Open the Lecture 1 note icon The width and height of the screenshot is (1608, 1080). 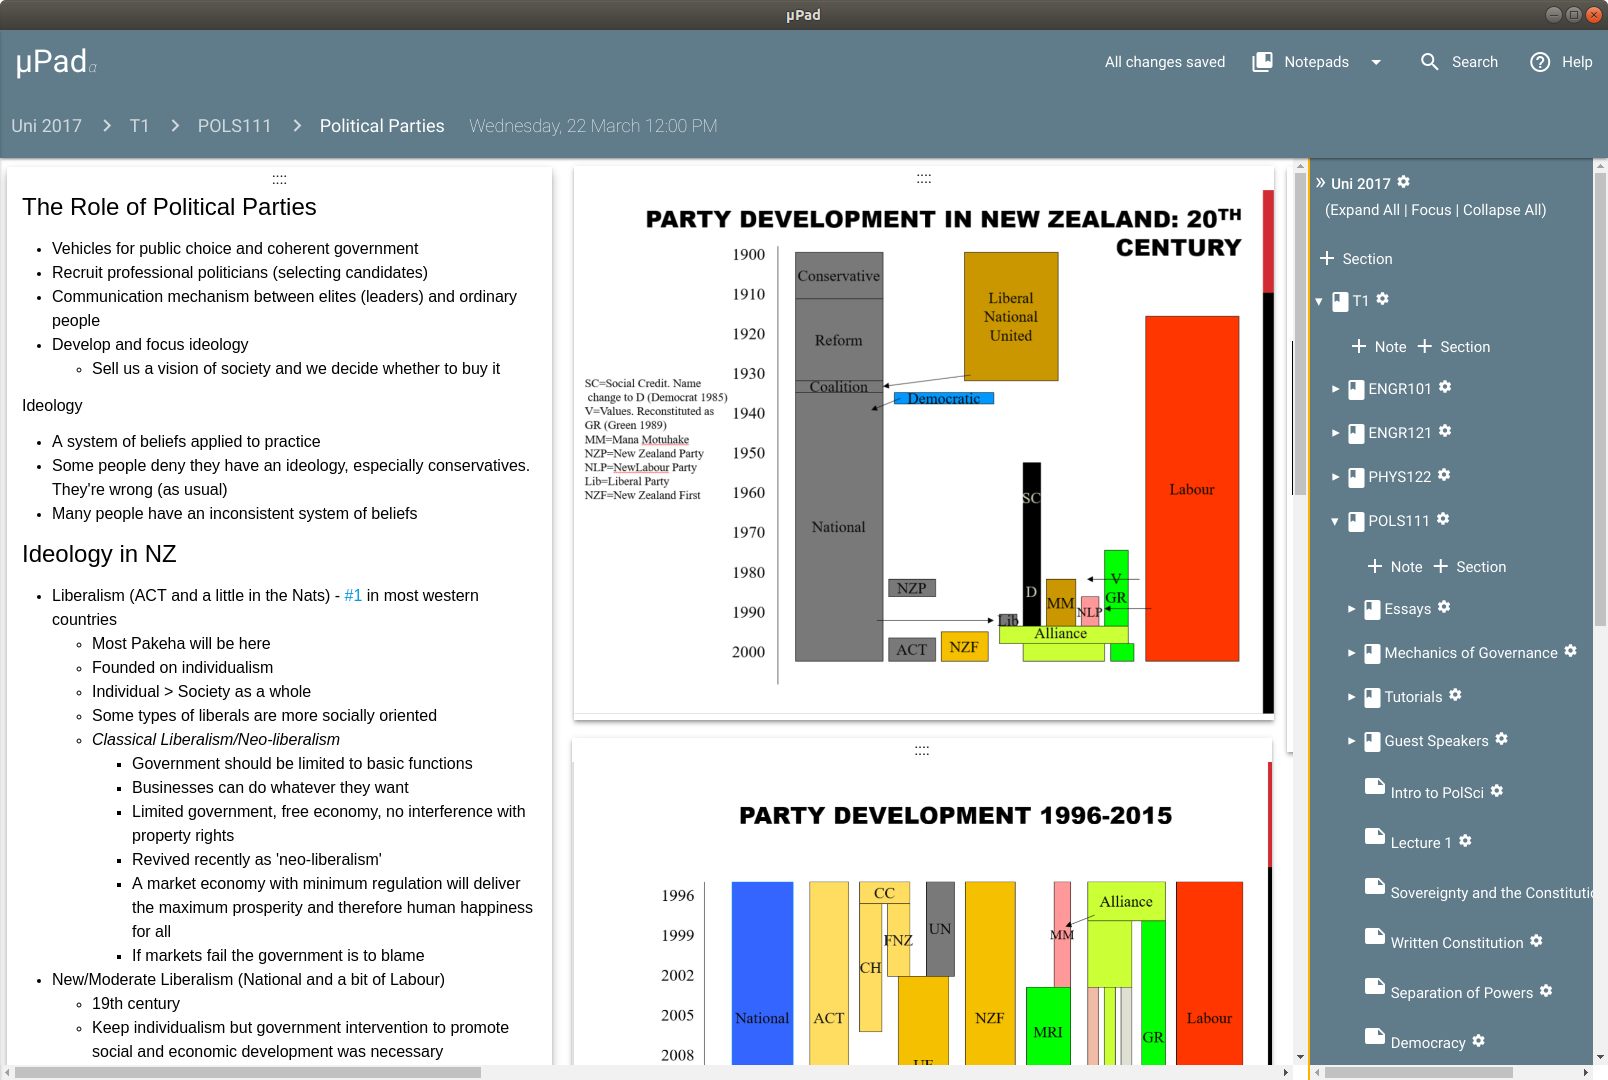[x=1375, y=837]
